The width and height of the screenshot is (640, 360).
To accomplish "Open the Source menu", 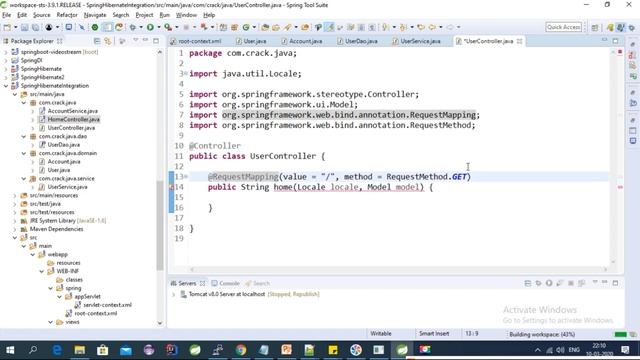I will click(42, 15).
